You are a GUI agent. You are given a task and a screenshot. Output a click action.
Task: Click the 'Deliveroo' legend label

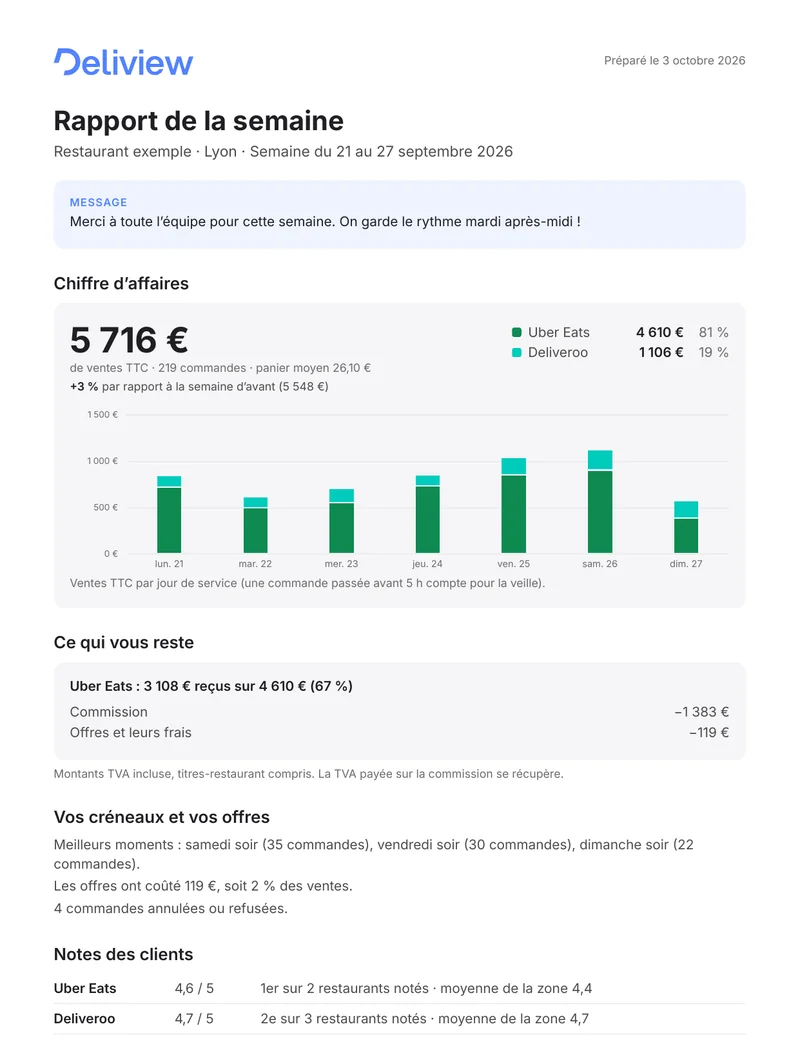557,353
